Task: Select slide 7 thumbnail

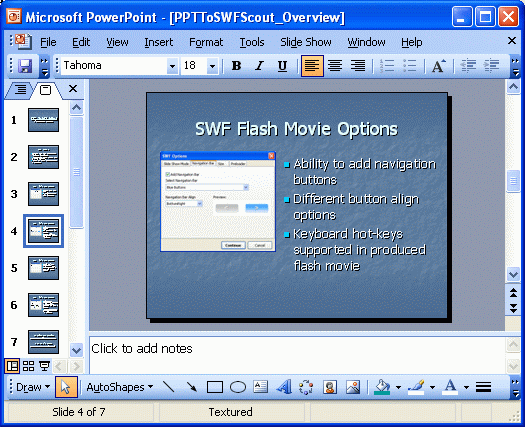Action: pyautogui.click(x=43, y=342)
